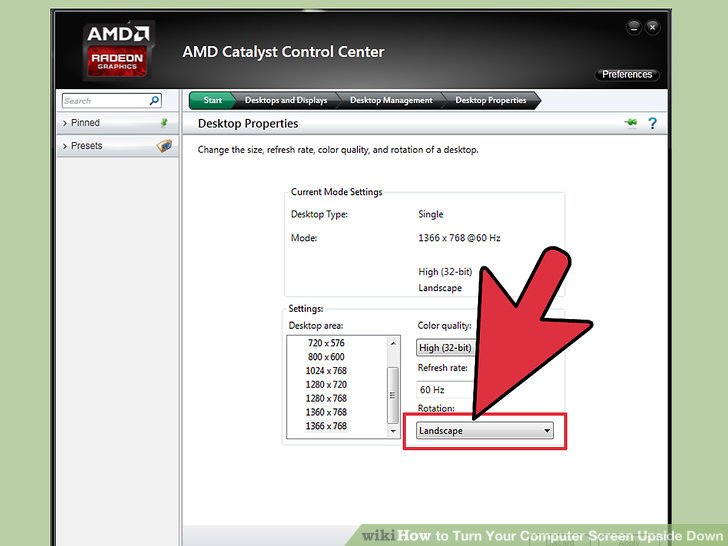The width and height of the screenshot is (728, 546).
Task: Select 1366 x 768 desktop area
Action: pos(326,426)
